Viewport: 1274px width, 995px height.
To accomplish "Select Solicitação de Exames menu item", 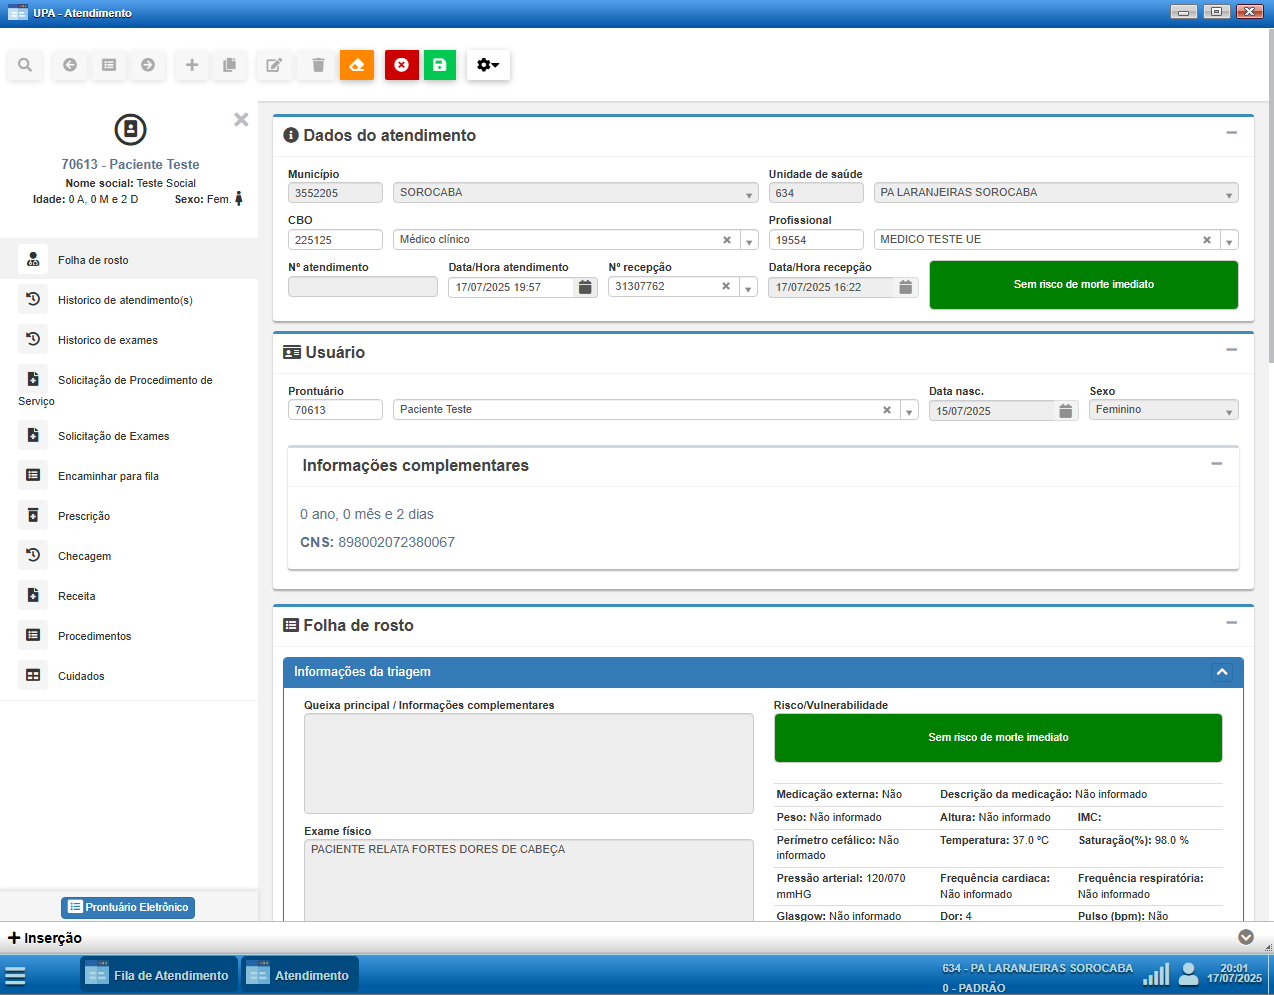I will (x=113, y=436).
